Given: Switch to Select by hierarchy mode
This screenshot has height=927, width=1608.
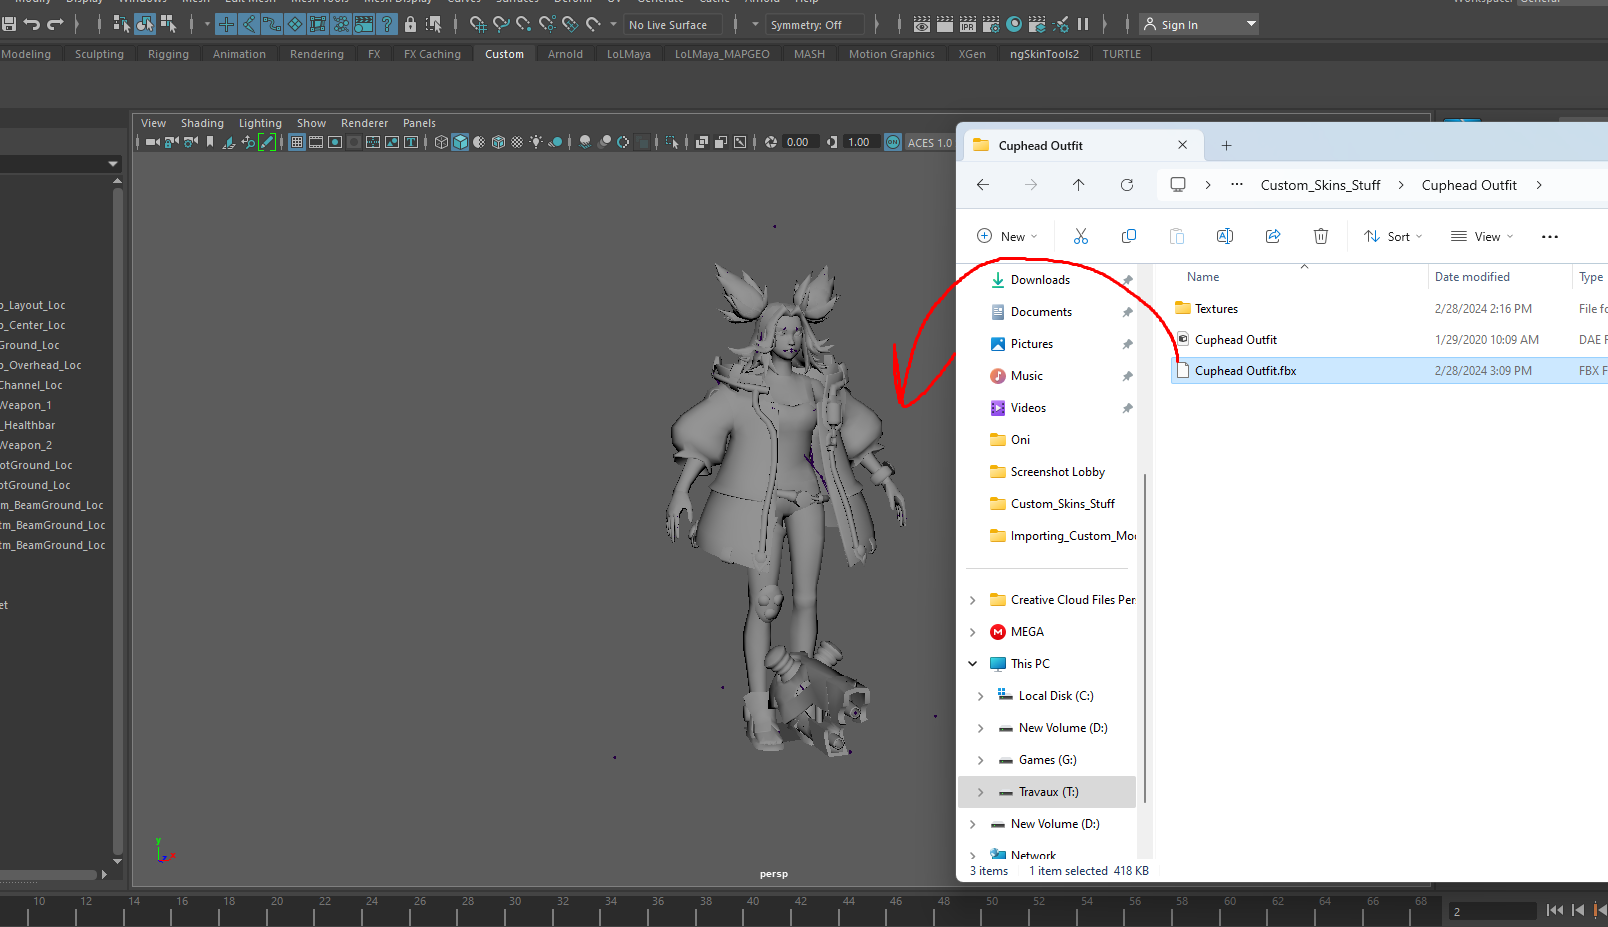Looking at the screenshot, I should pyautogui.click(x=122, y=24).
